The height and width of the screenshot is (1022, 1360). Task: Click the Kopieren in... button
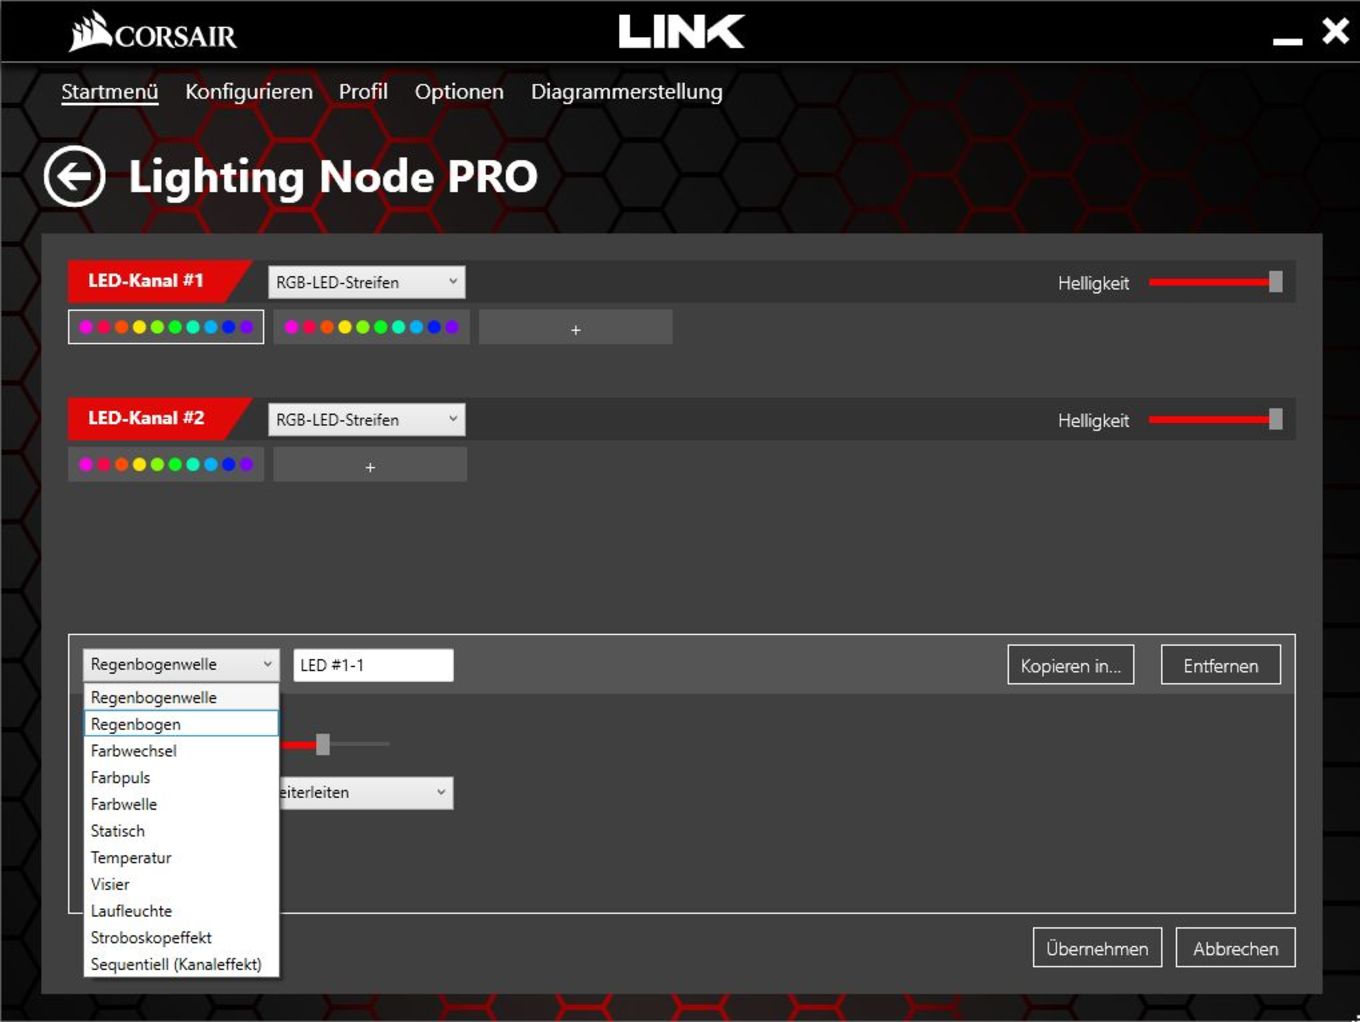point(1071,665)
